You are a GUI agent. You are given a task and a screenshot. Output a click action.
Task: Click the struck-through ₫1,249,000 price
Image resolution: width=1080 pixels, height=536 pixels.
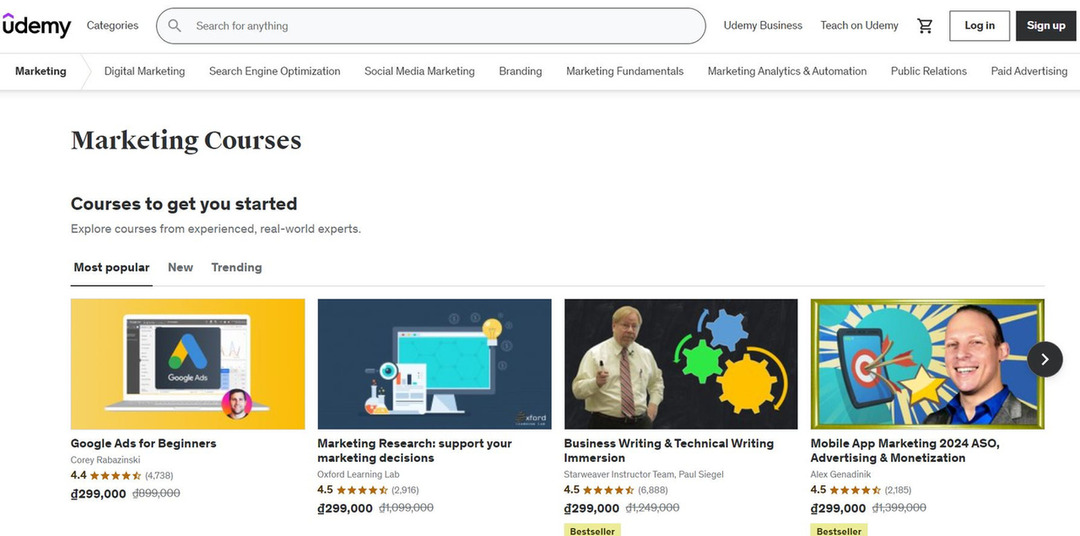click(x=652, y=508)
